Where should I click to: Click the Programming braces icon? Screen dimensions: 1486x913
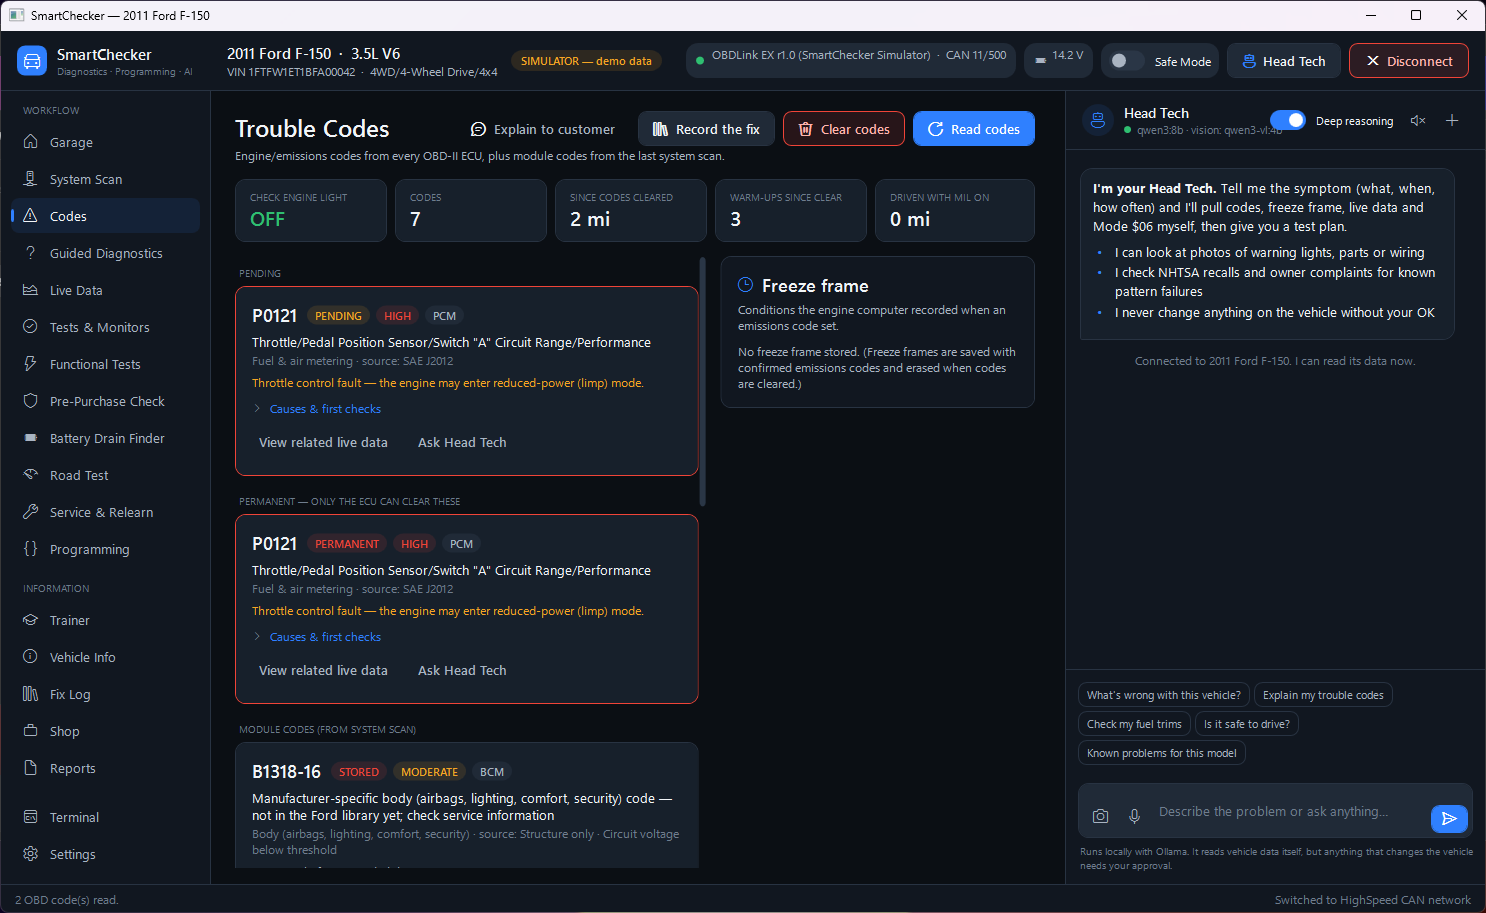coord(31,549)
